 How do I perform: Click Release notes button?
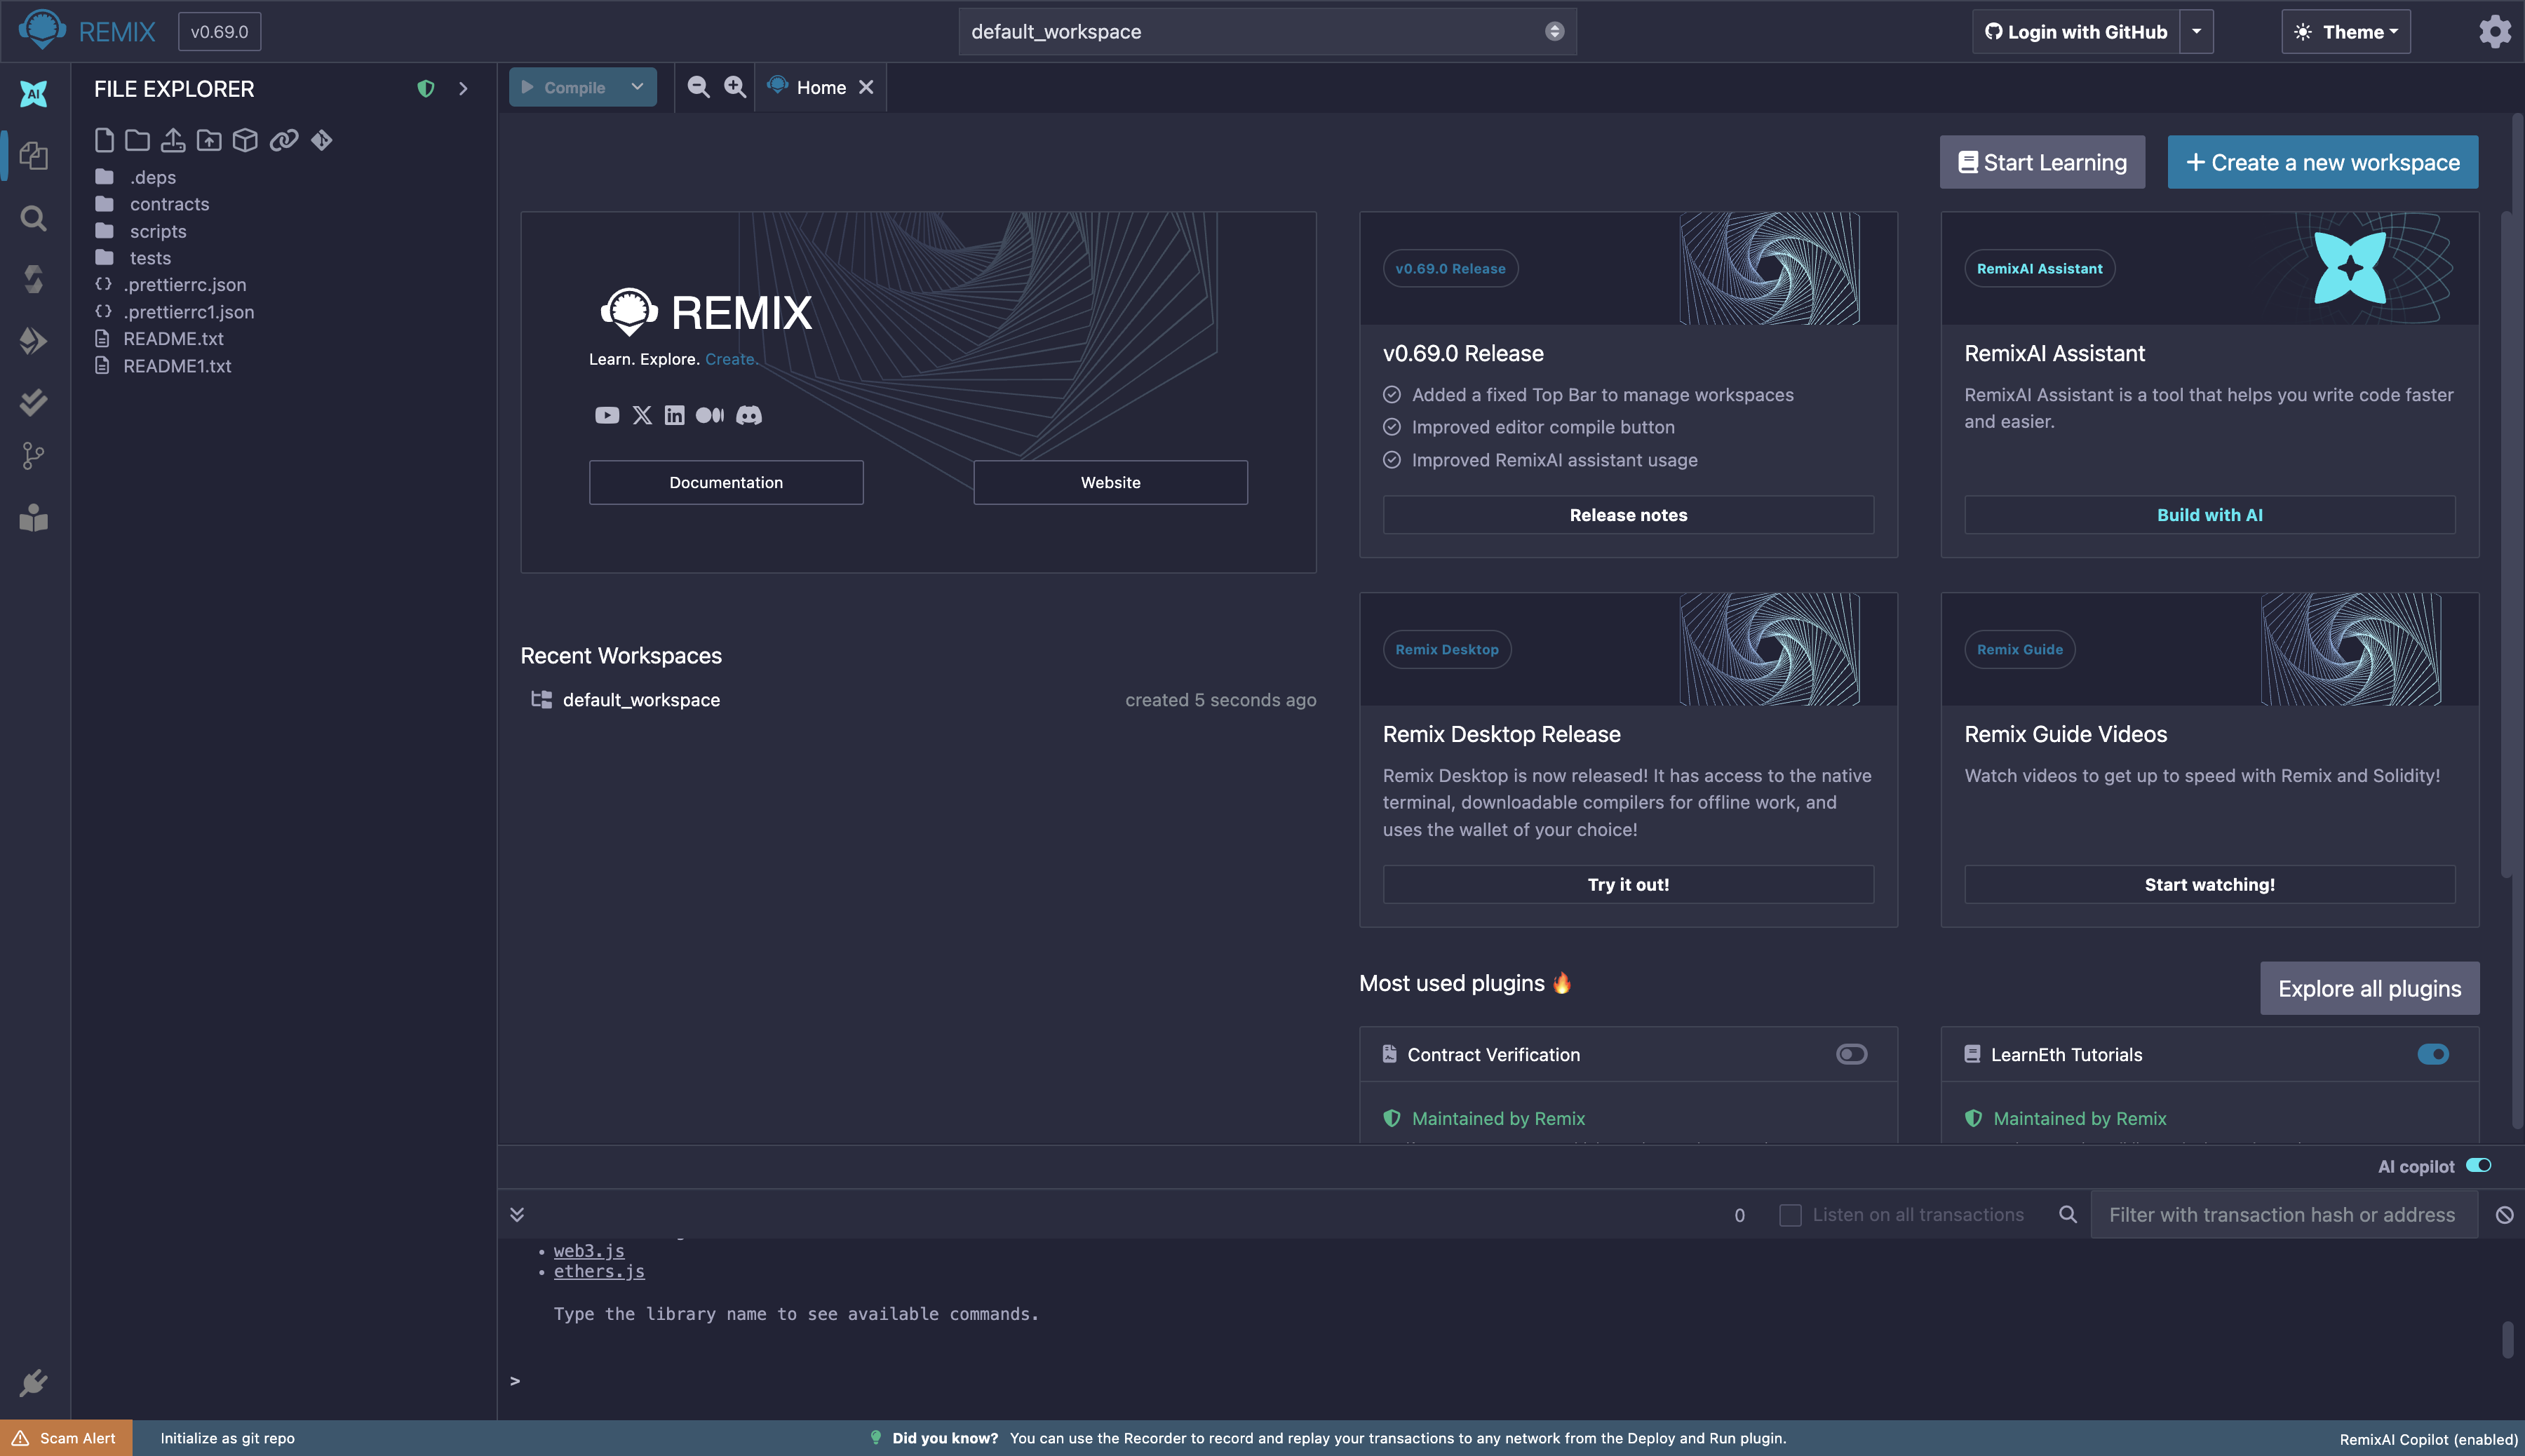tap(1628, 515)
